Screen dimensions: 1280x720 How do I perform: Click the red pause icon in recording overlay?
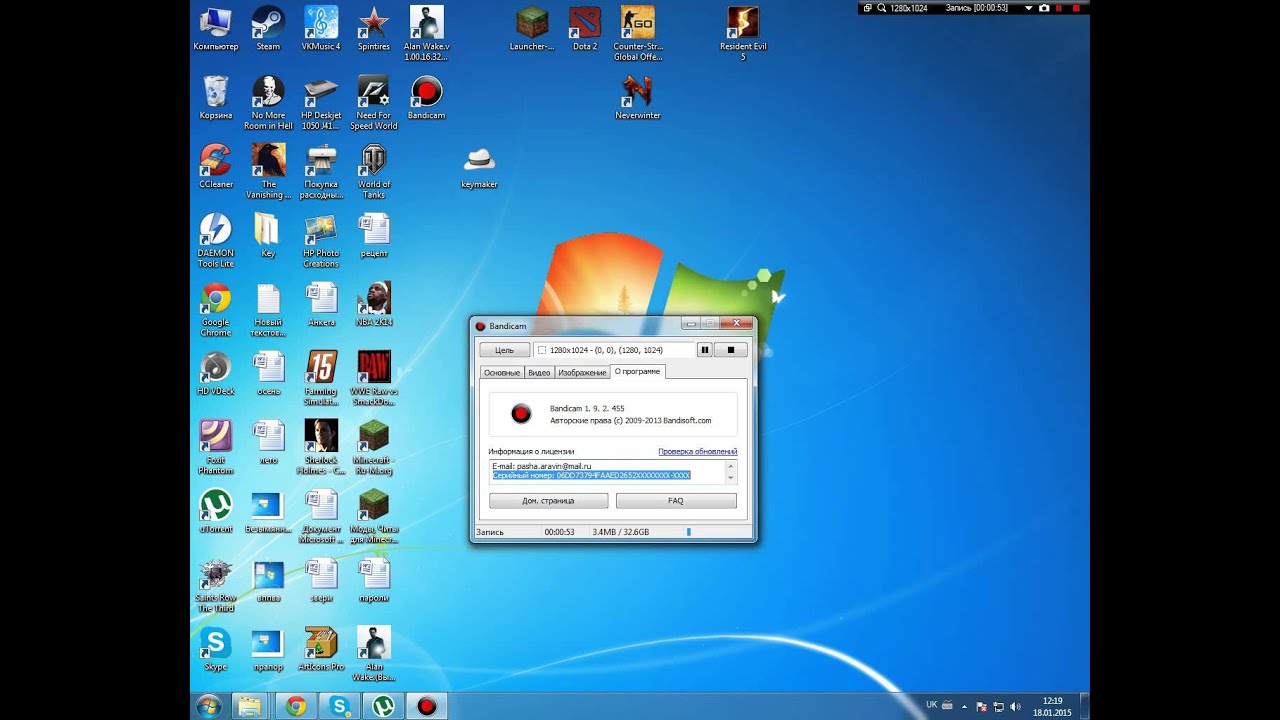(1059, 8)
